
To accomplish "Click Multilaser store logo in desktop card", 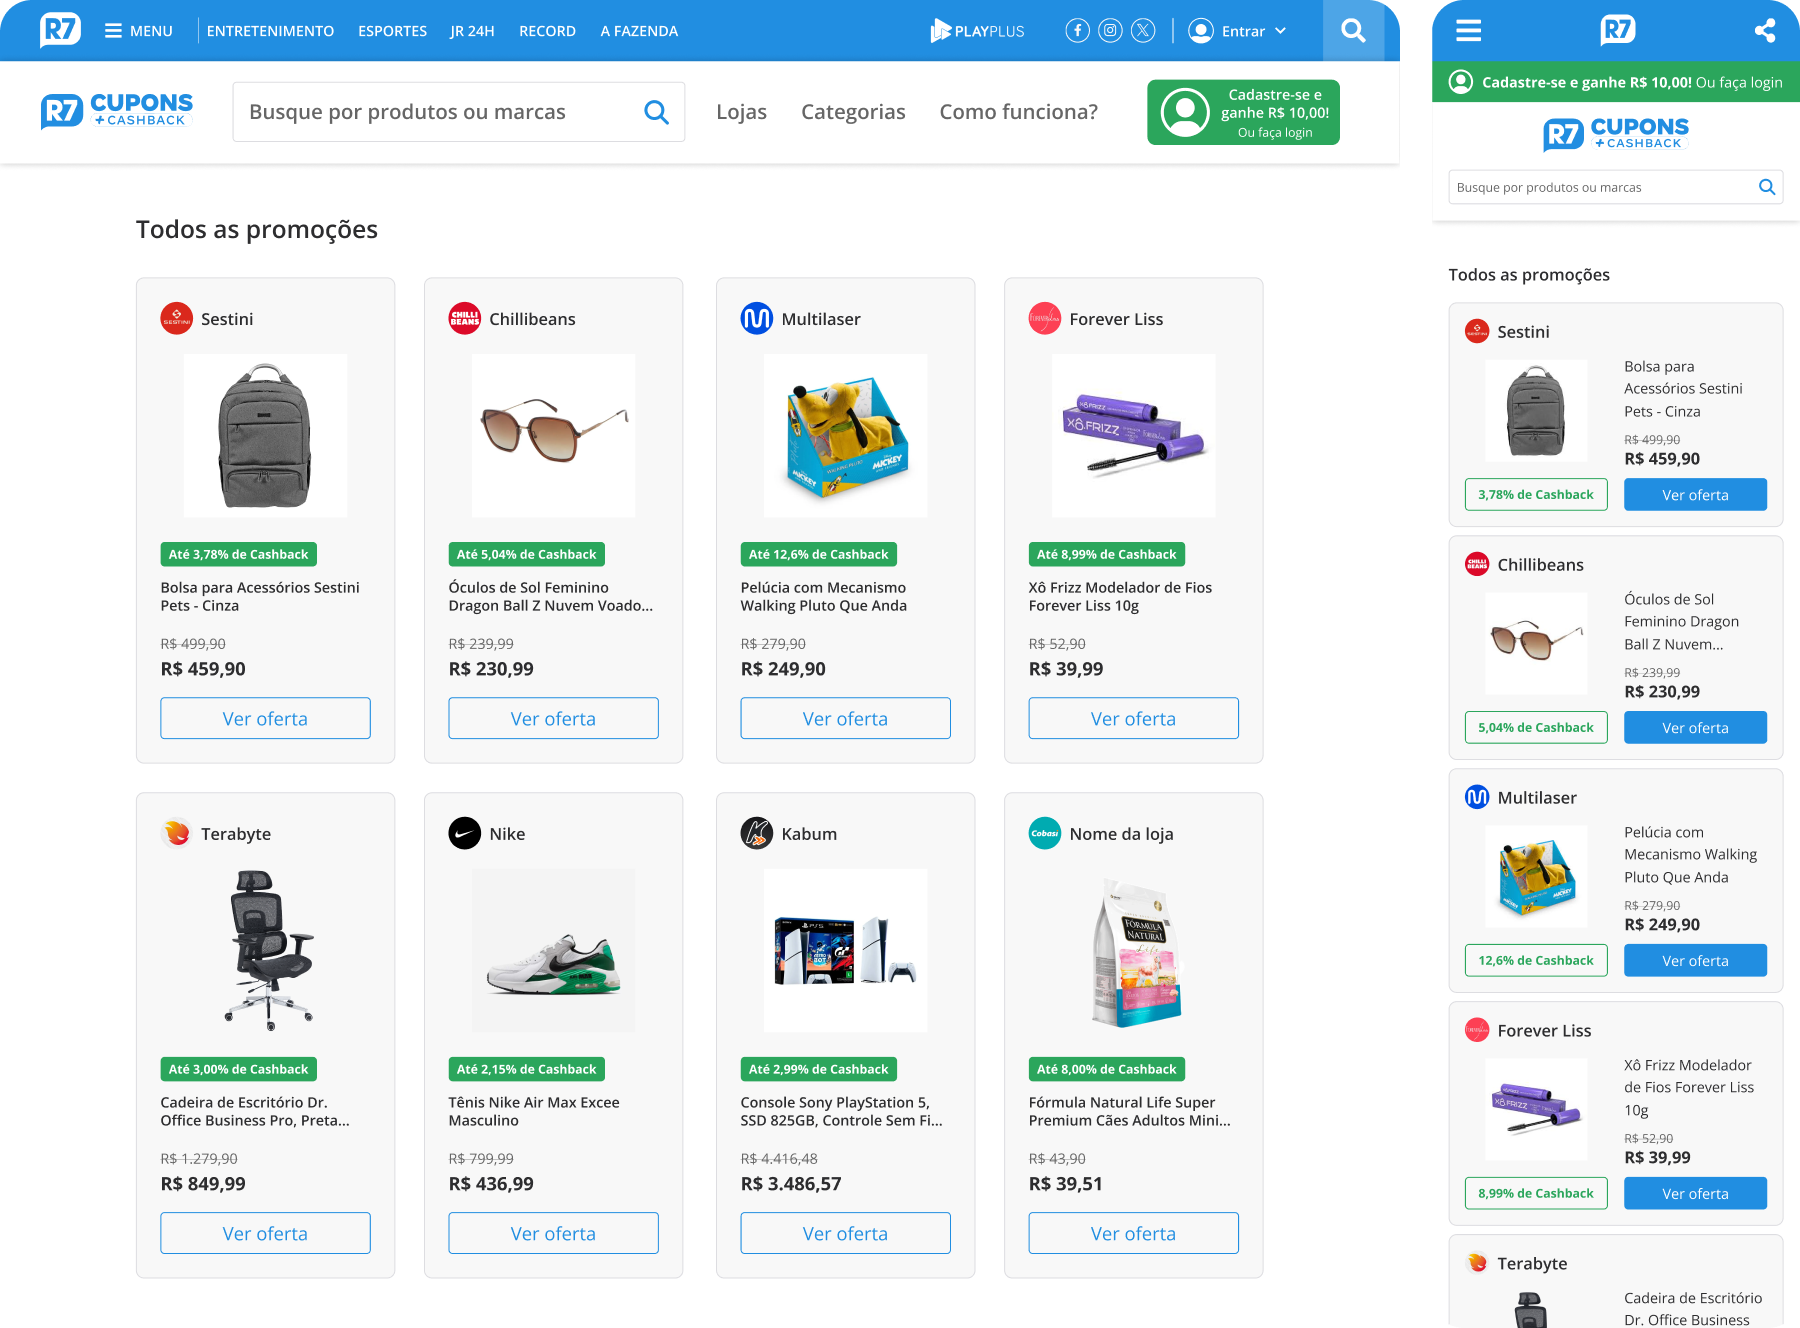I will point(757,319).
